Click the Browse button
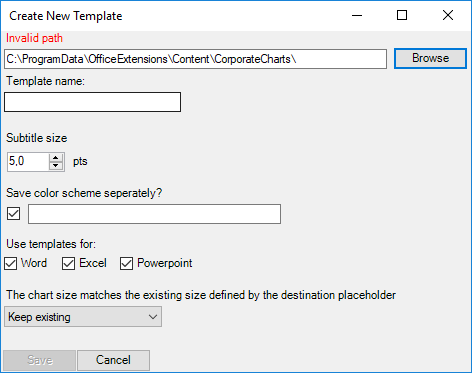472x373 pixels. (x=430, y=59)
